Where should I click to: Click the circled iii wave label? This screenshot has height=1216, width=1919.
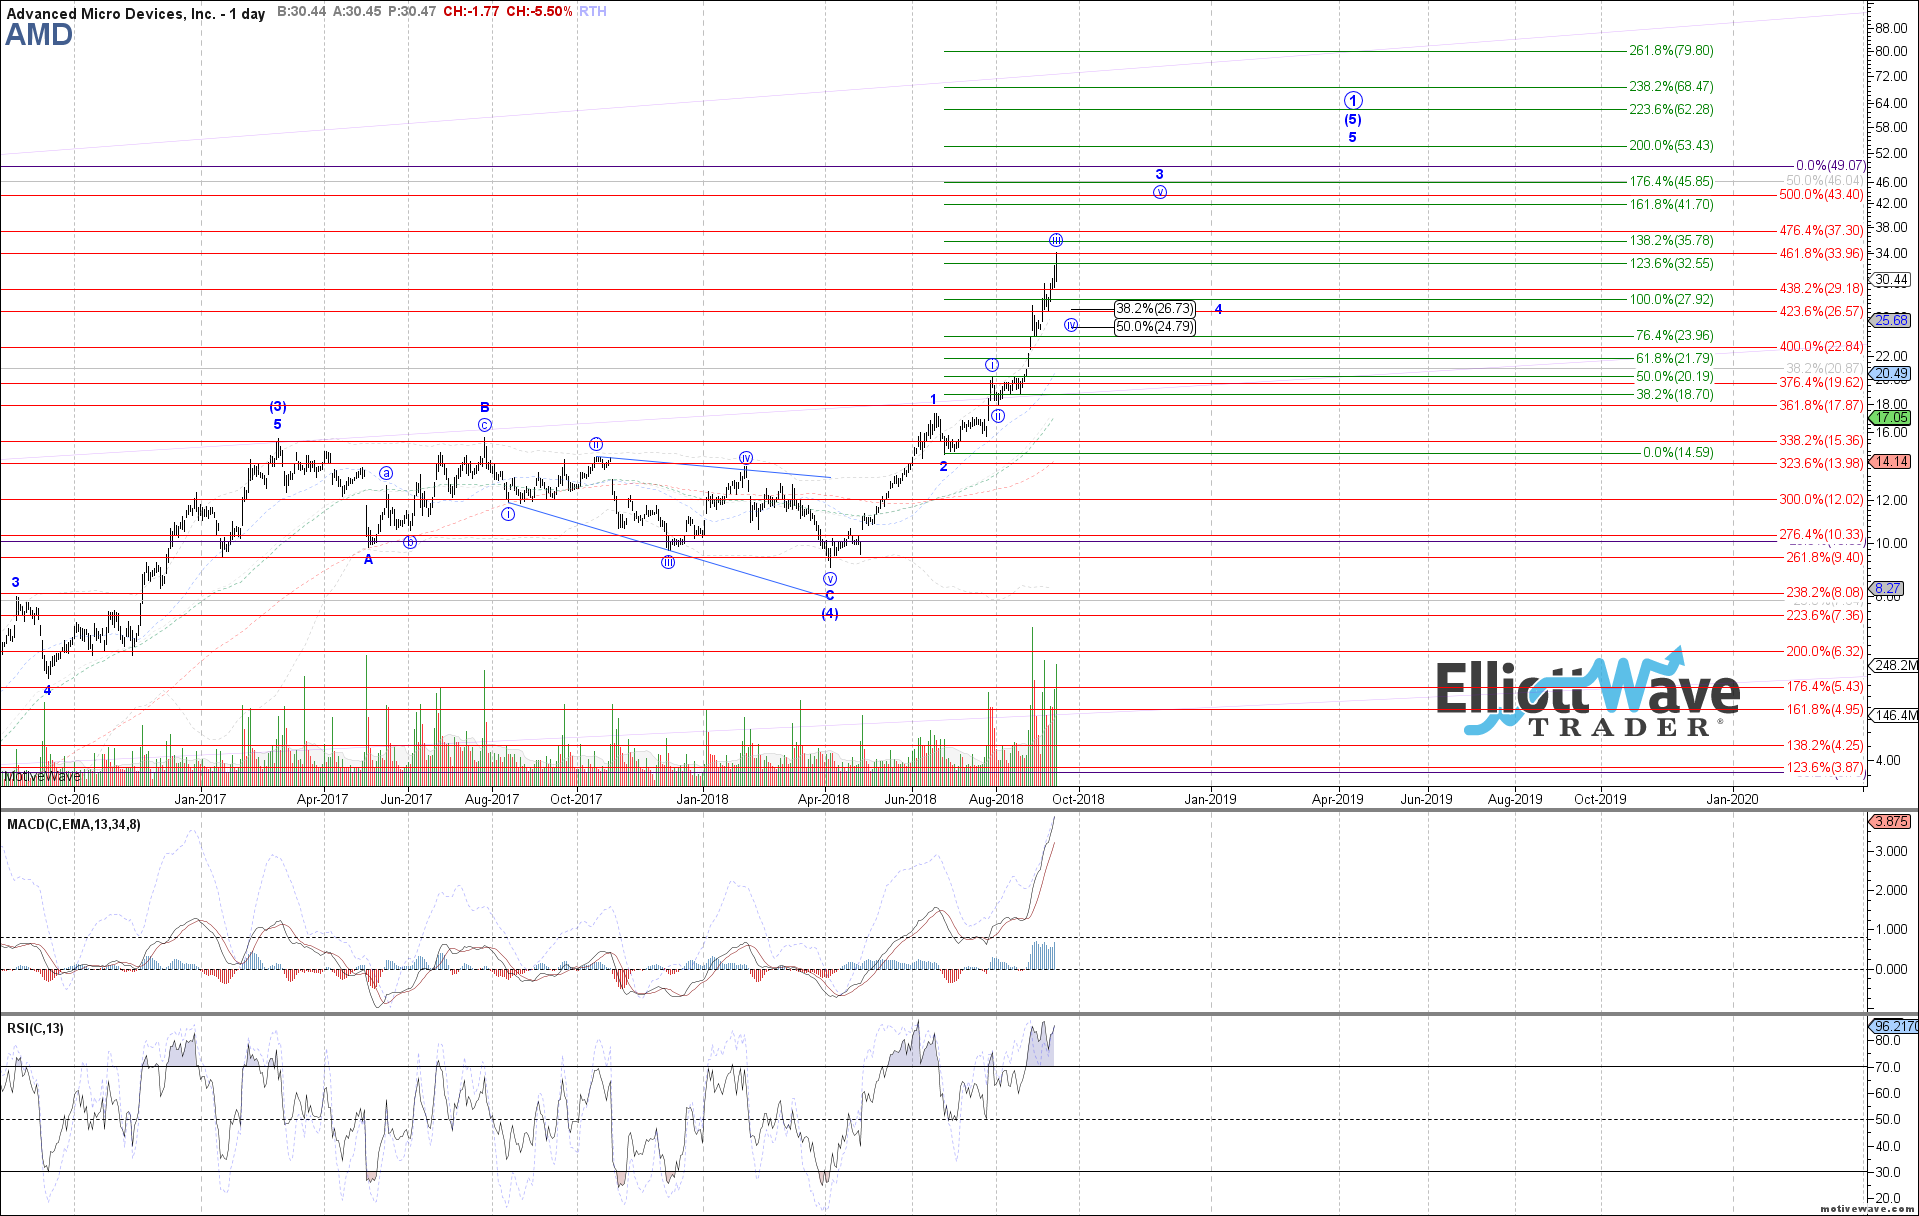click(1056, 241)
